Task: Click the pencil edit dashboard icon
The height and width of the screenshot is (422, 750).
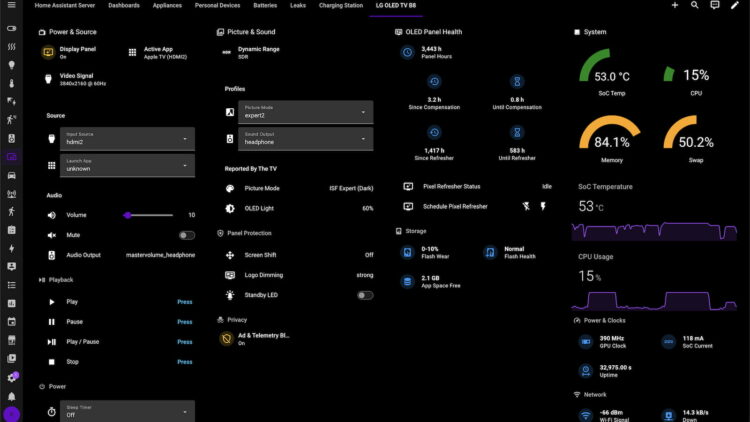Action: 735,5
